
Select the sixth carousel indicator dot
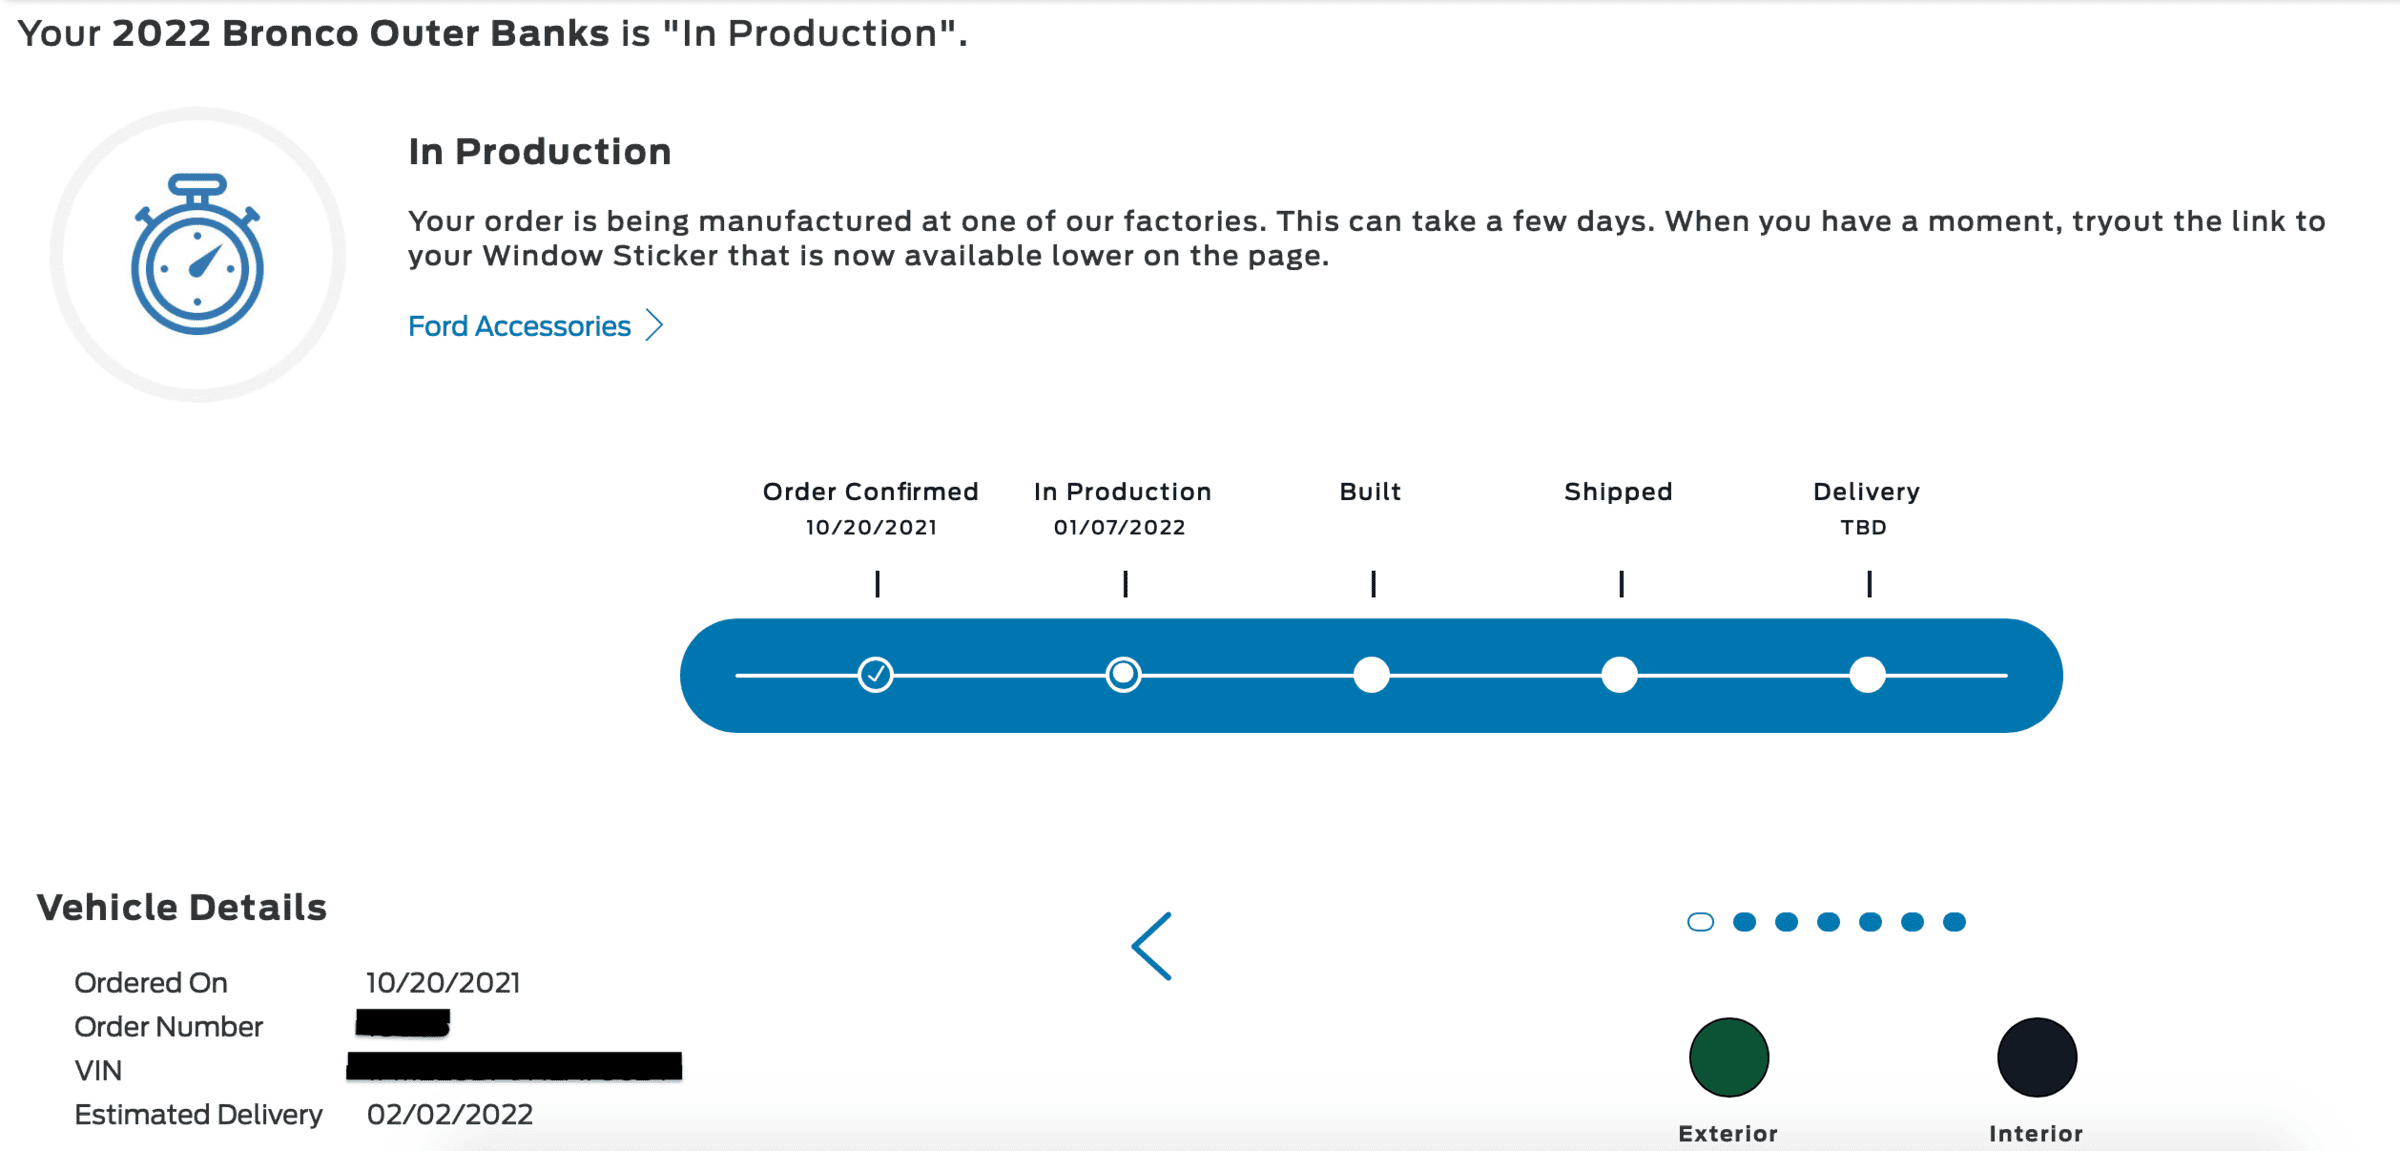tap(1913, 922)
